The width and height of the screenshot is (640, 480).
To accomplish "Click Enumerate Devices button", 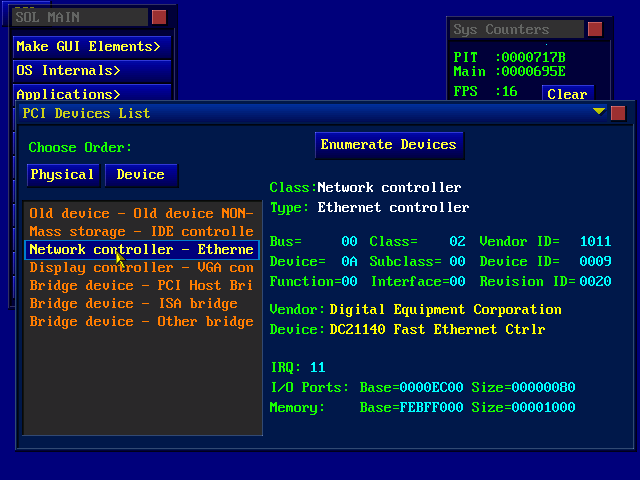I will click(389, 144).
